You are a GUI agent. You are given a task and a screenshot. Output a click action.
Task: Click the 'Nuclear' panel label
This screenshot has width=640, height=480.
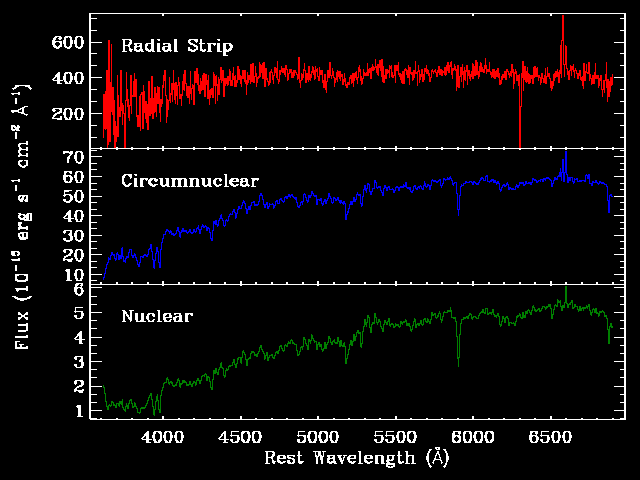click(x=157, y=316)
